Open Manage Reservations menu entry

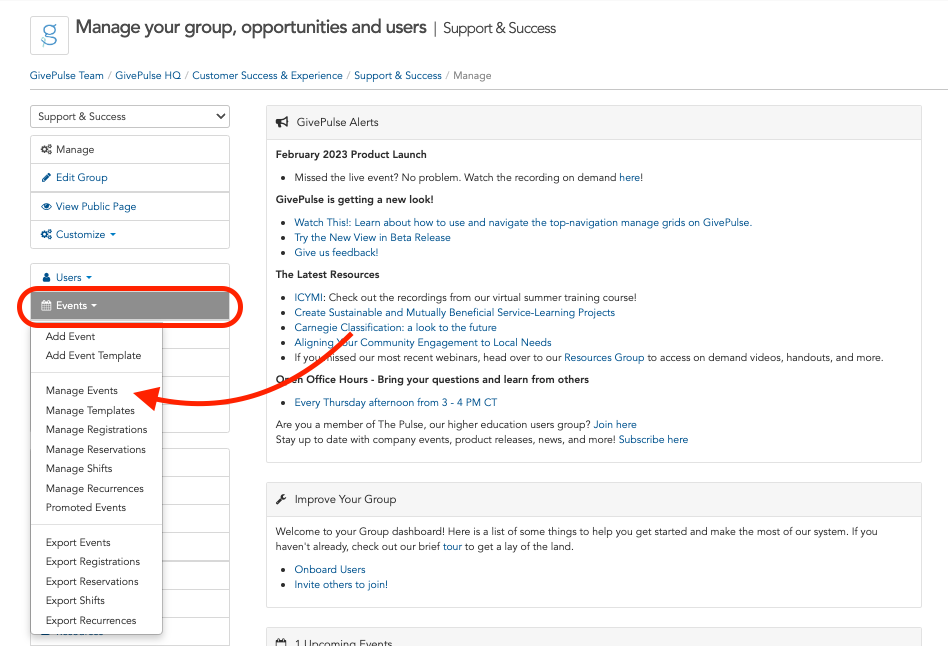96,449
